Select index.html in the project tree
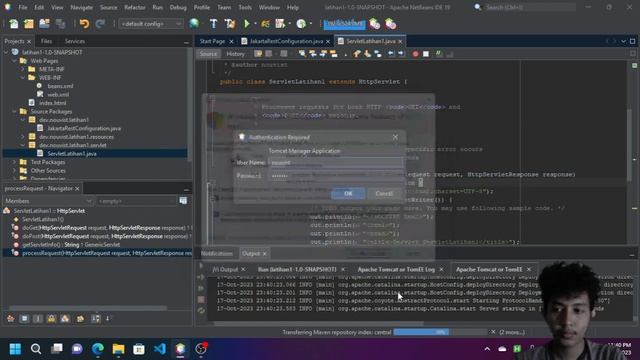Image resolution: width=640 pixels, height=360 pixels. [53, 103]
